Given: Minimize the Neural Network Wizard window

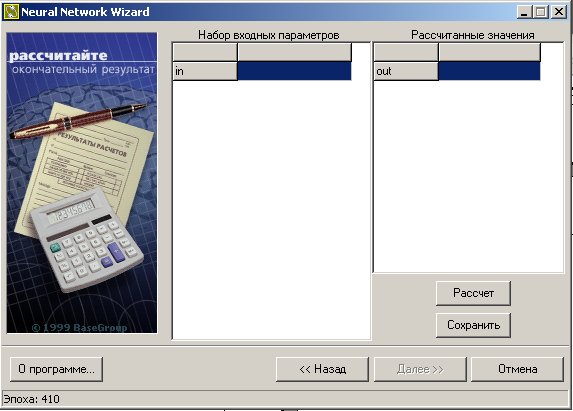Looking at the screenshot, I should tap(524, 12).
